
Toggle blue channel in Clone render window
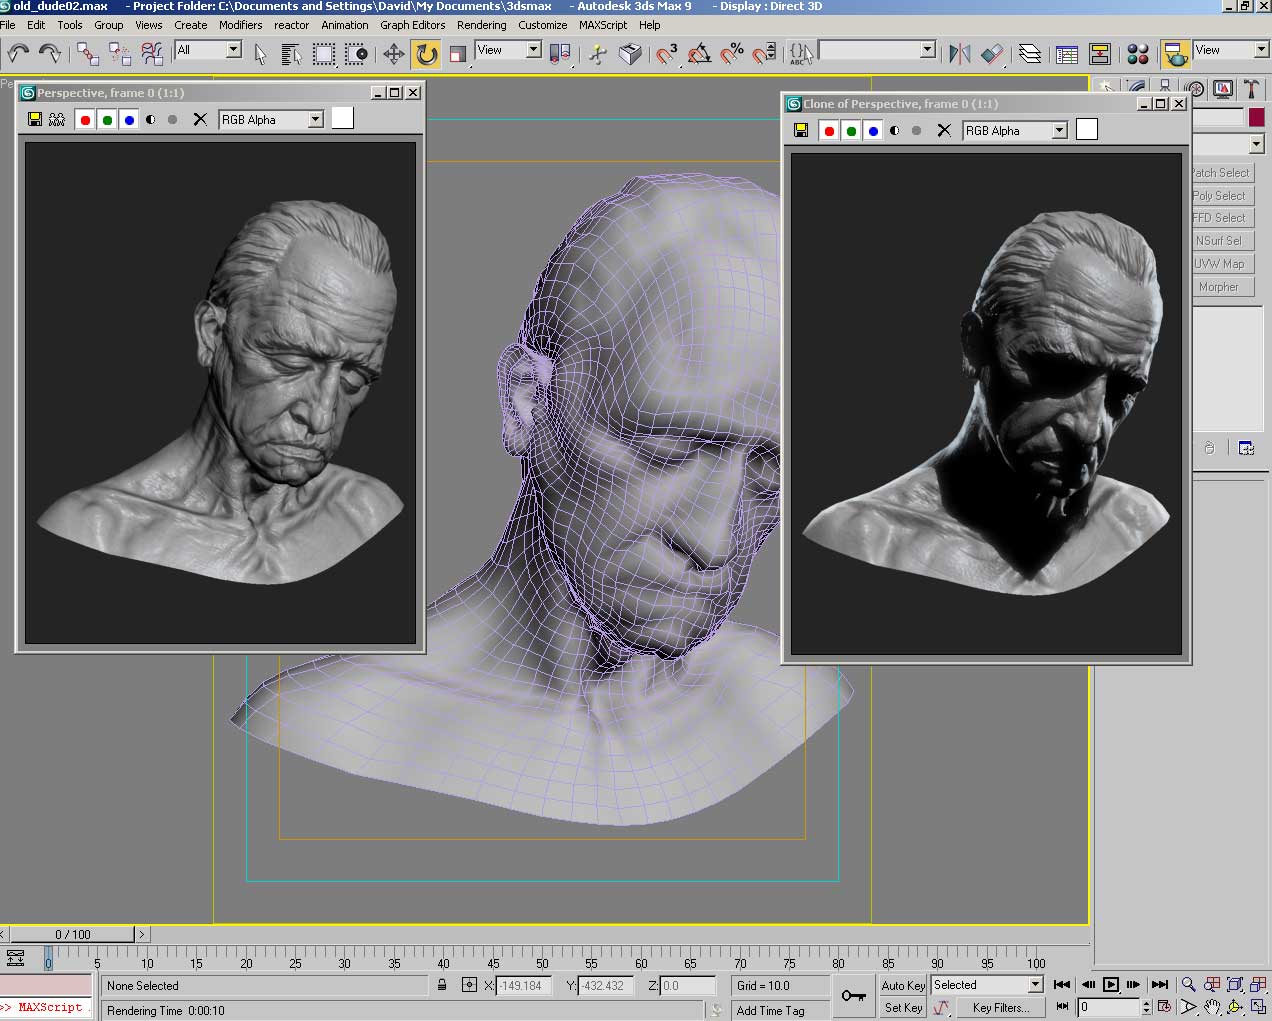pyautogui.click(x=873, y=131)
